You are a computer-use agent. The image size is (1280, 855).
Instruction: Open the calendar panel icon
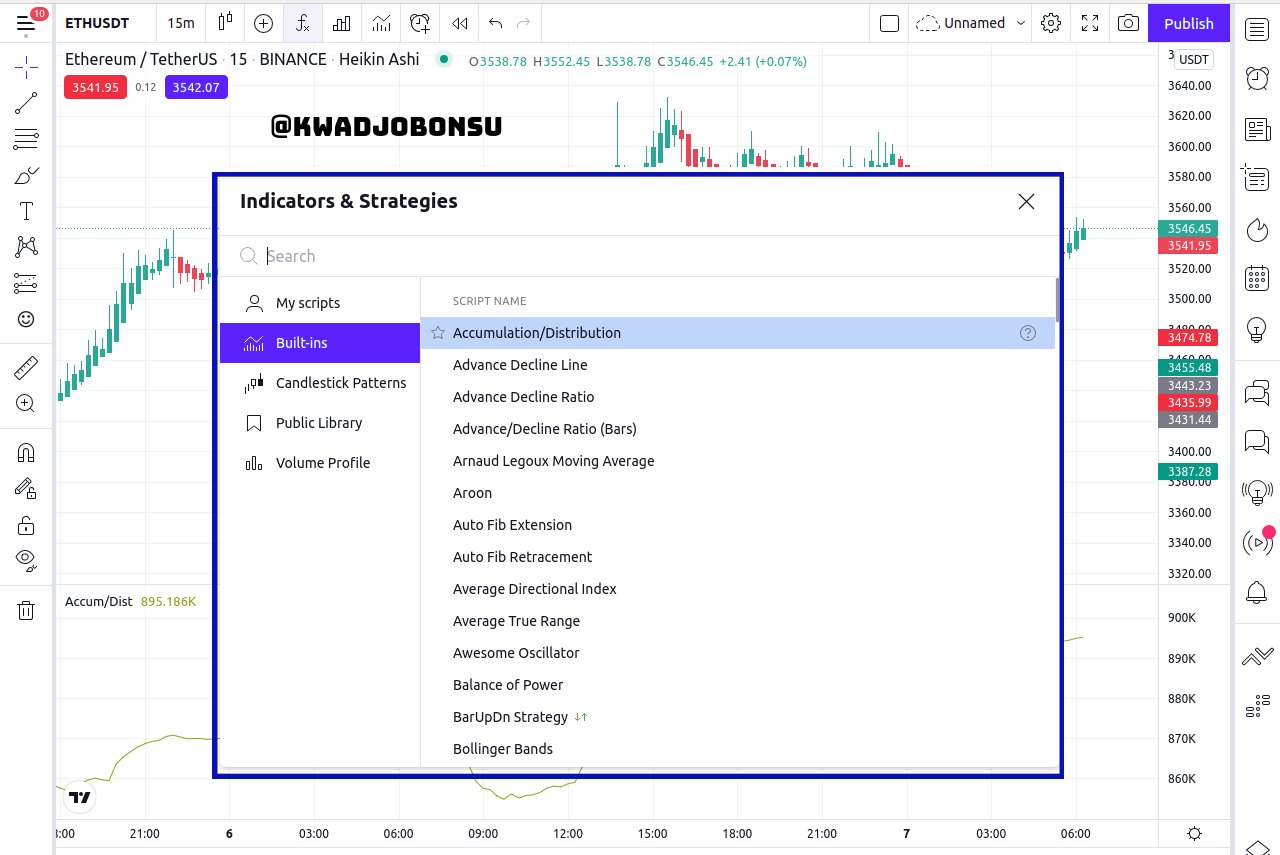tap(1257, 278)
